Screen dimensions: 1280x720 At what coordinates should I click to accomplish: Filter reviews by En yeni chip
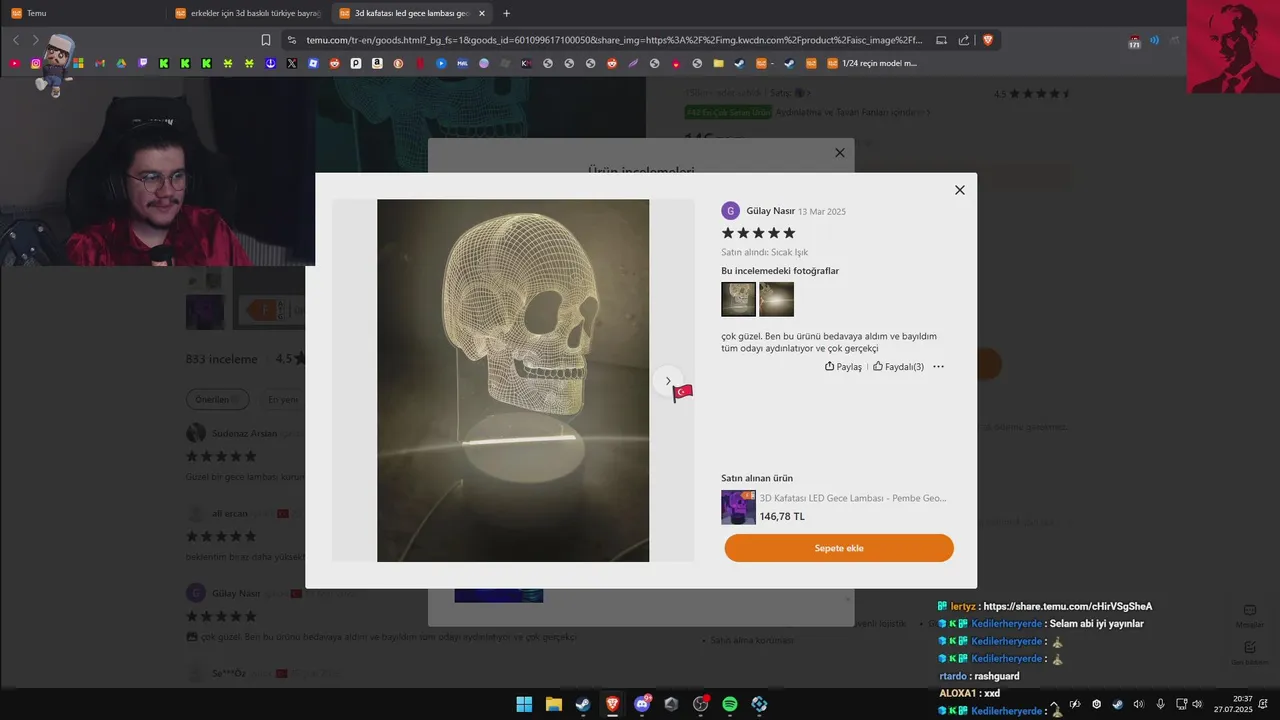click(x=283, y=399)
